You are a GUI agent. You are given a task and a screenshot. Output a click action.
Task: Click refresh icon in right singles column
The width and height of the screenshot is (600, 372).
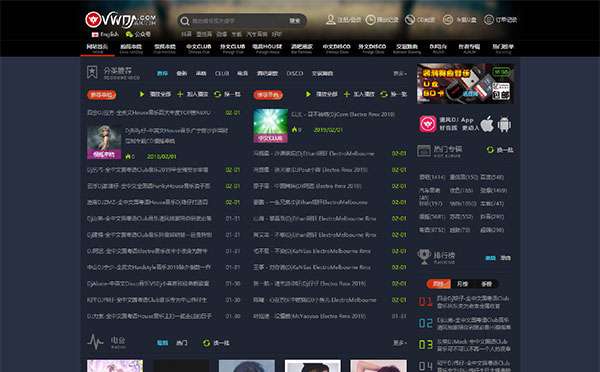[x=384, y=94]
